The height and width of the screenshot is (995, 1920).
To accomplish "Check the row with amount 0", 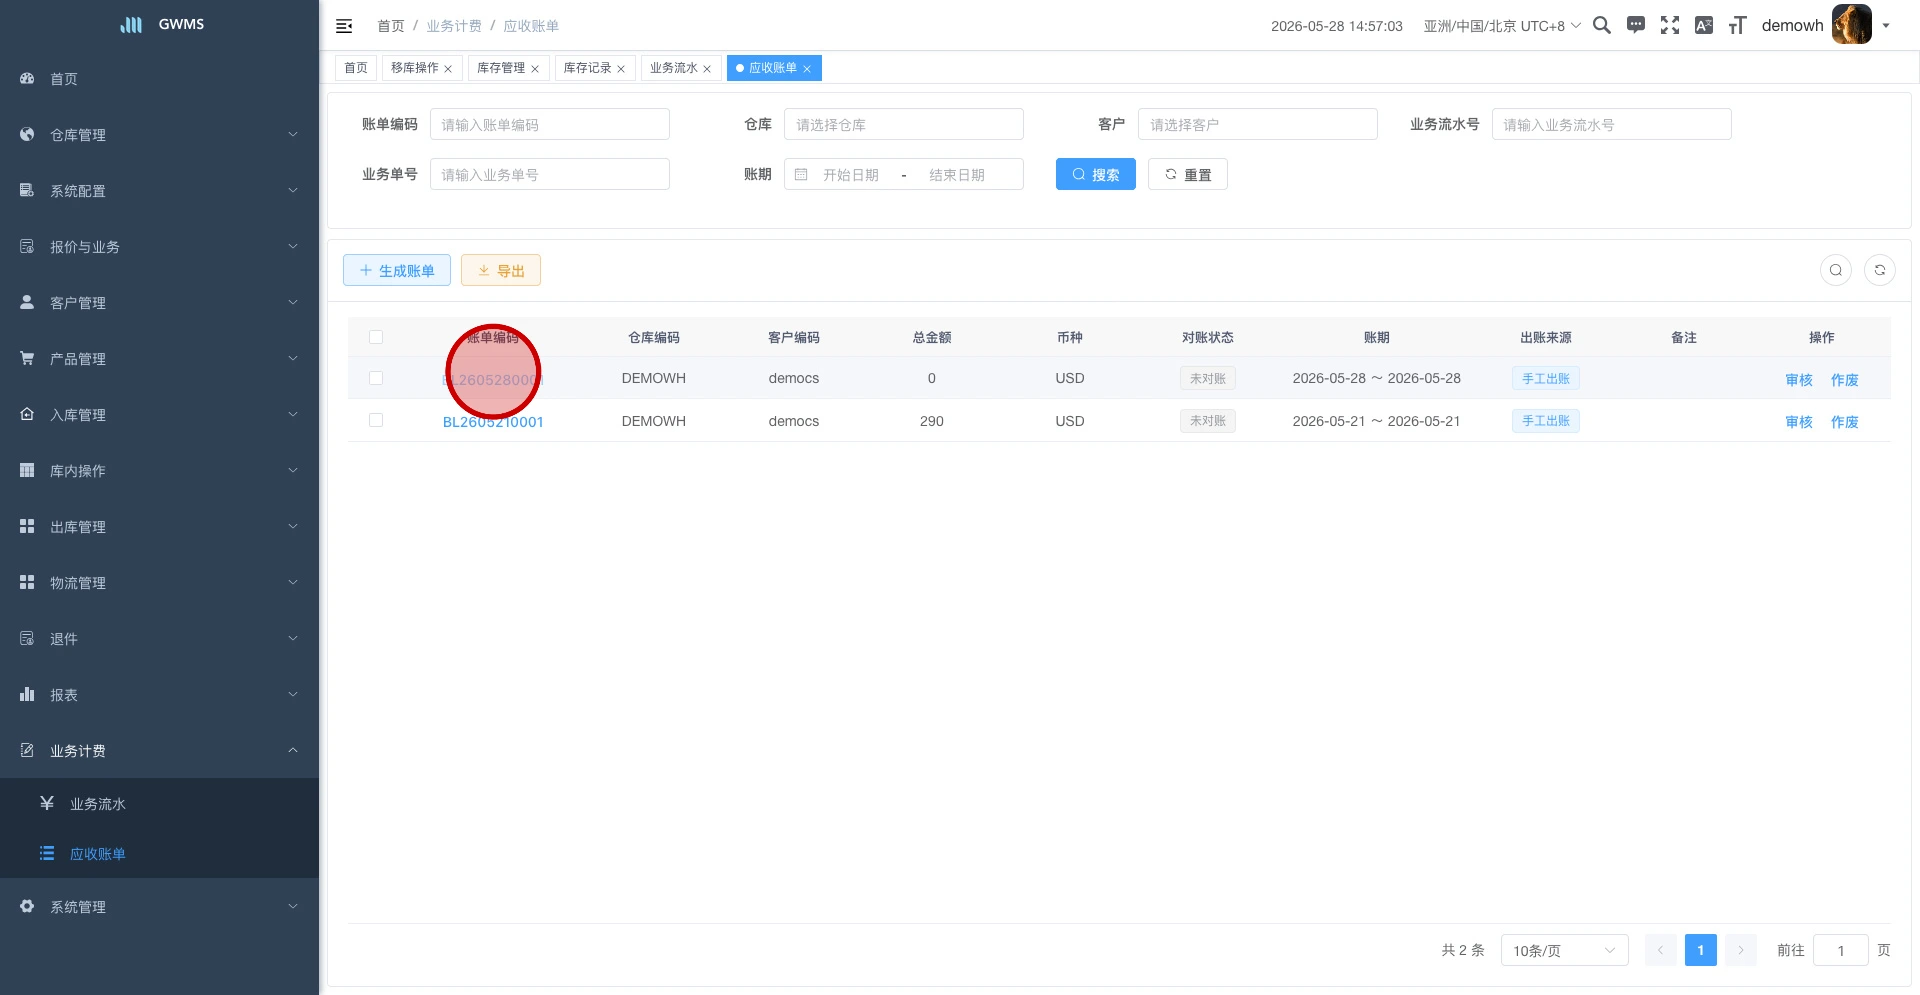I will click(376, 378).
